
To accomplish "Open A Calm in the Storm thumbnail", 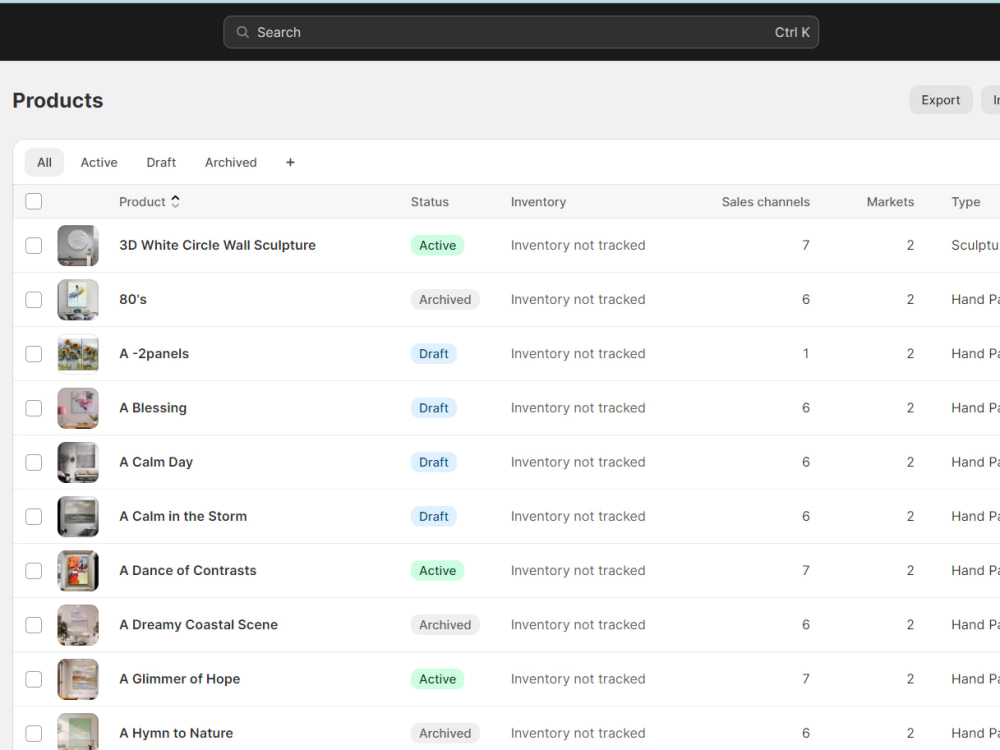I will click(x=78, y=517).
